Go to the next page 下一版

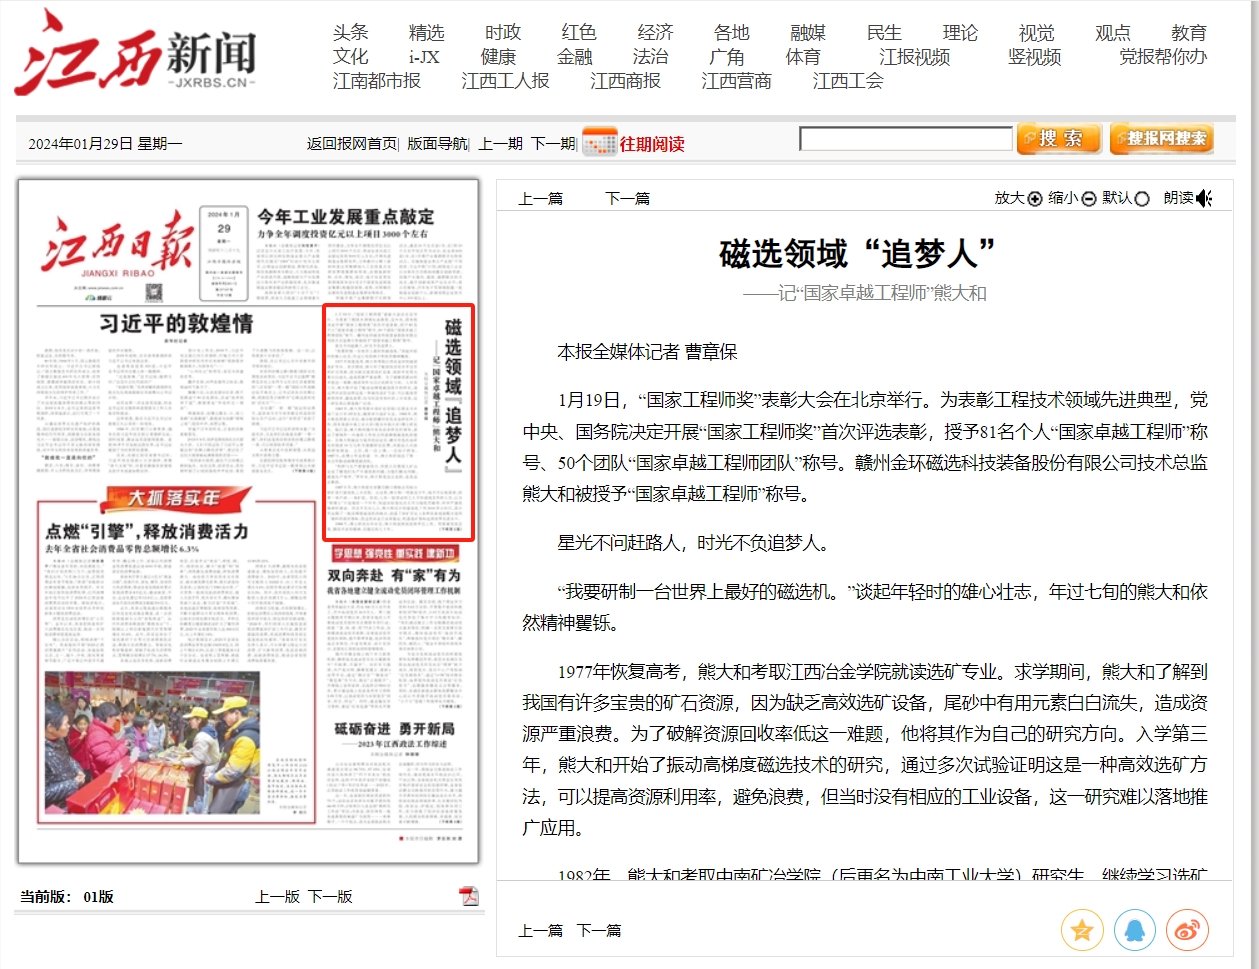330,896
